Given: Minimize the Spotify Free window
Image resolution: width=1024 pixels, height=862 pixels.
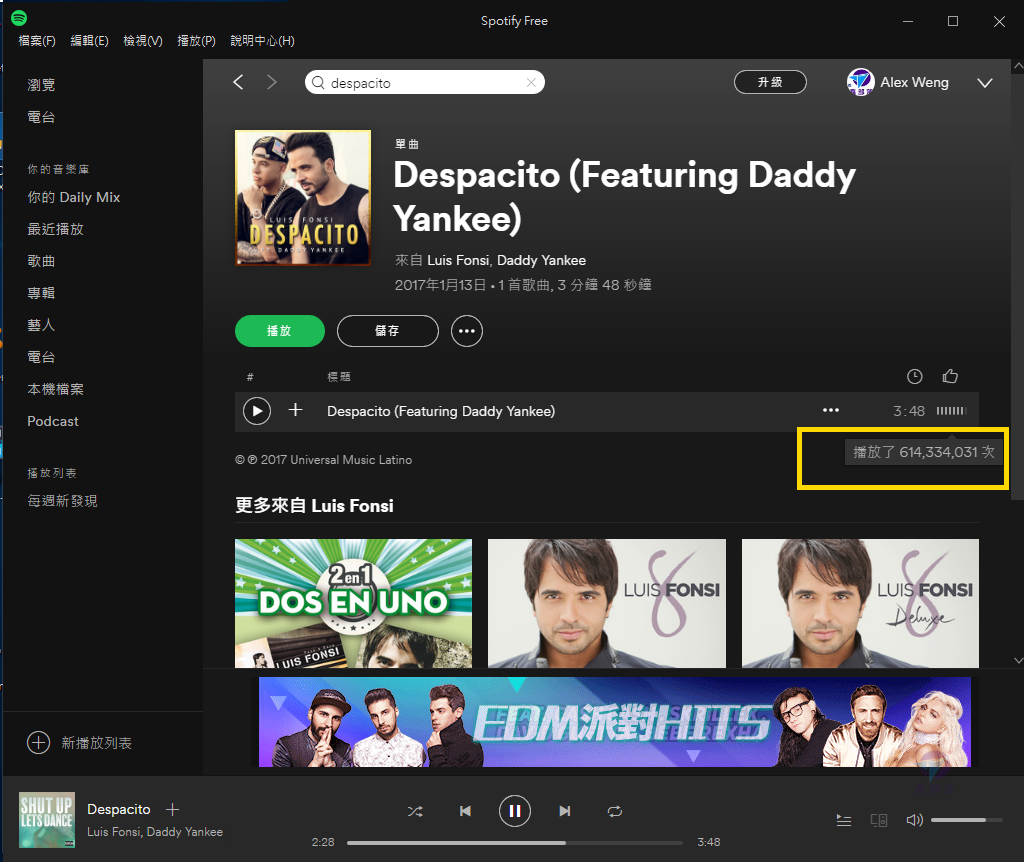Looking at the screenshot, I should click(x=908, y=22).
